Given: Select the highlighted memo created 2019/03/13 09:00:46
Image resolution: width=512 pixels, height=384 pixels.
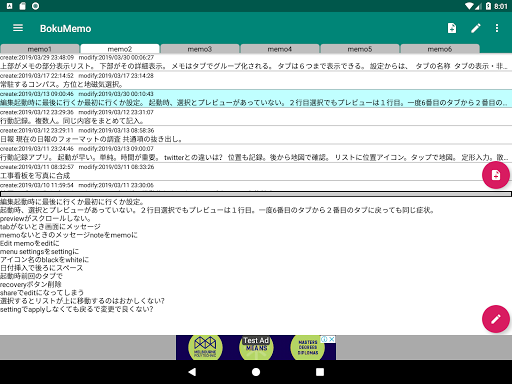Looking at the screenshot, I should (x=256, y=99).
